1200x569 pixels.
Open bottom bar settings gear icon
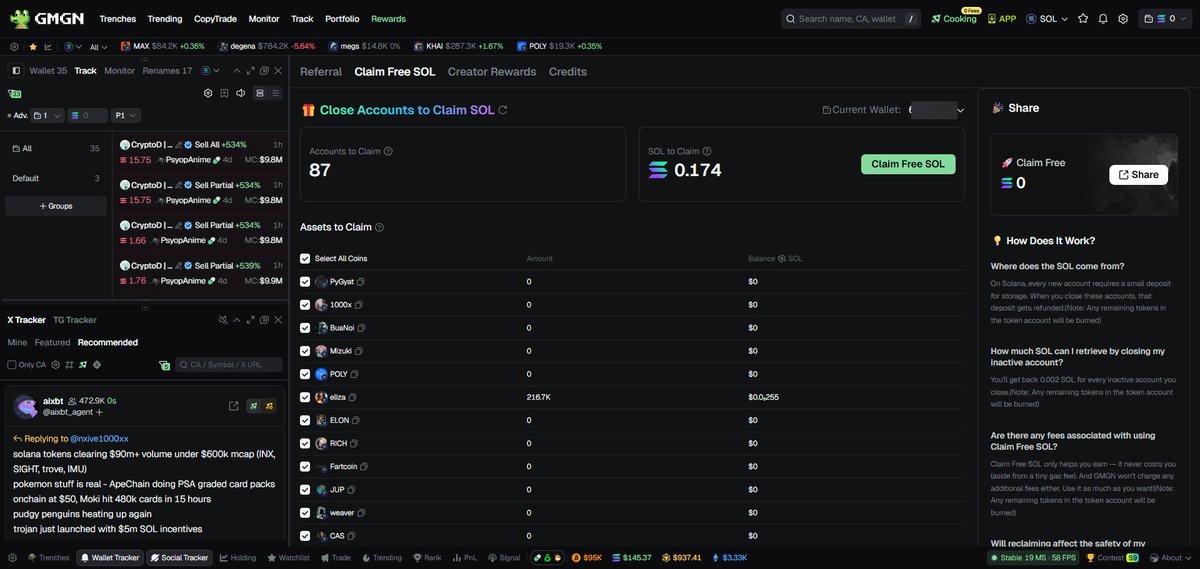tap(13, 557)
